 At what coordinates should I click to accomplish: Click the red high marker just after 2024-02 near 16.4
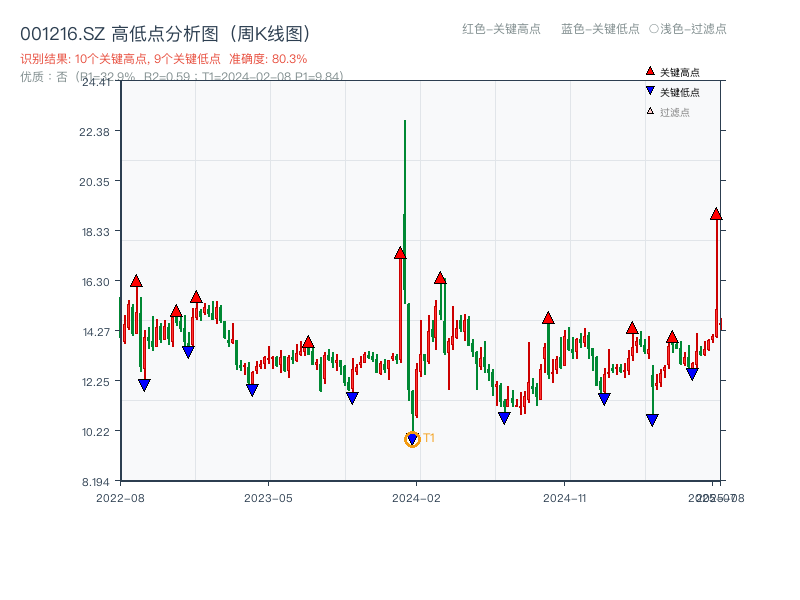tap(440, 278)
